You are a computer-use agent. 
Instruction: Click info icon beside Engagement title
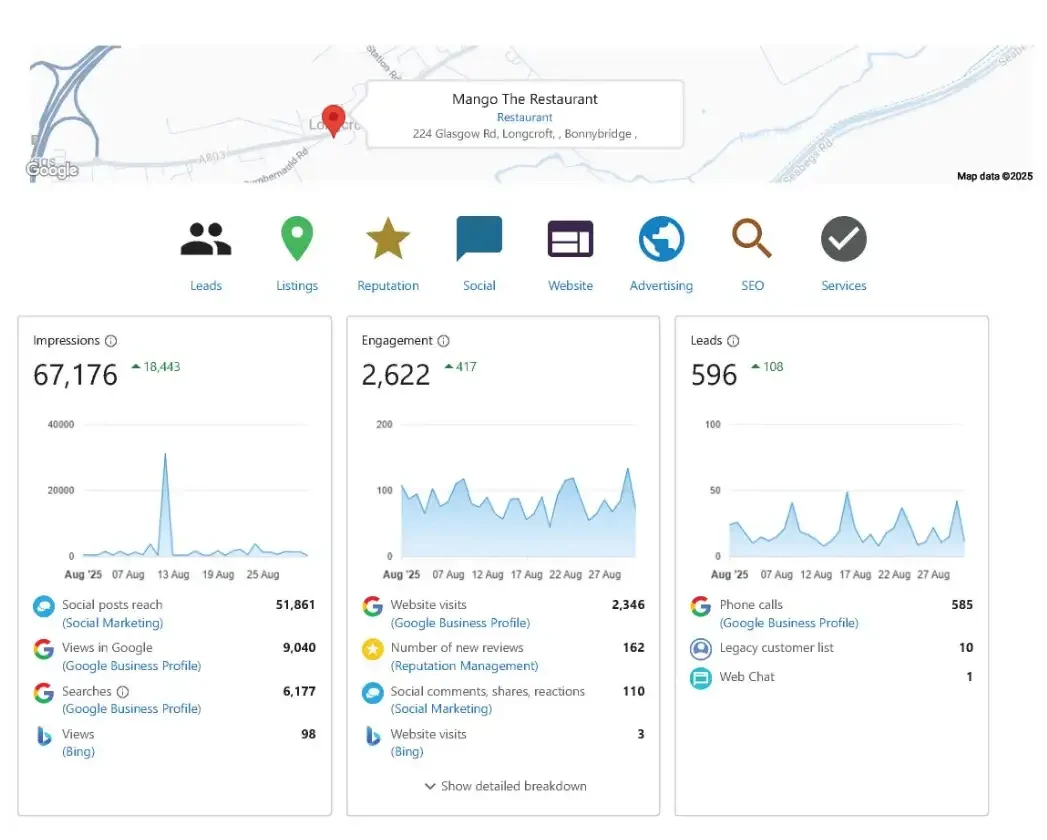444,341
